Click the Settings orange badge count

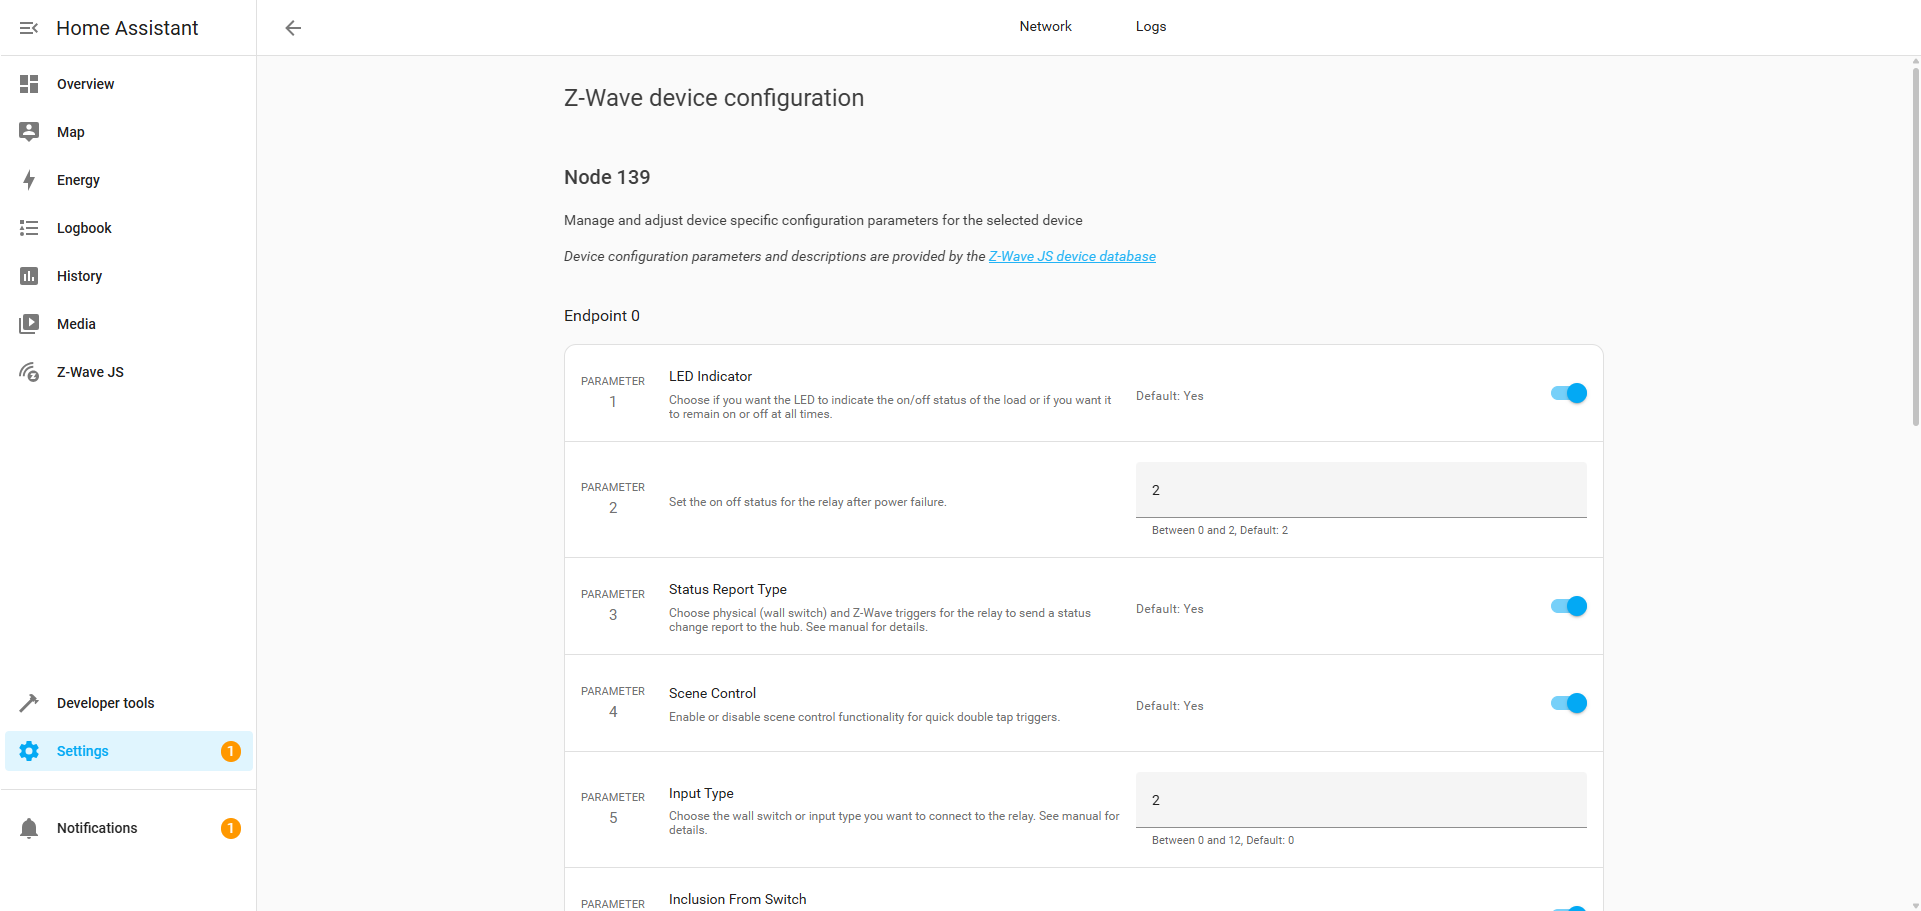(x=231, y=751)
